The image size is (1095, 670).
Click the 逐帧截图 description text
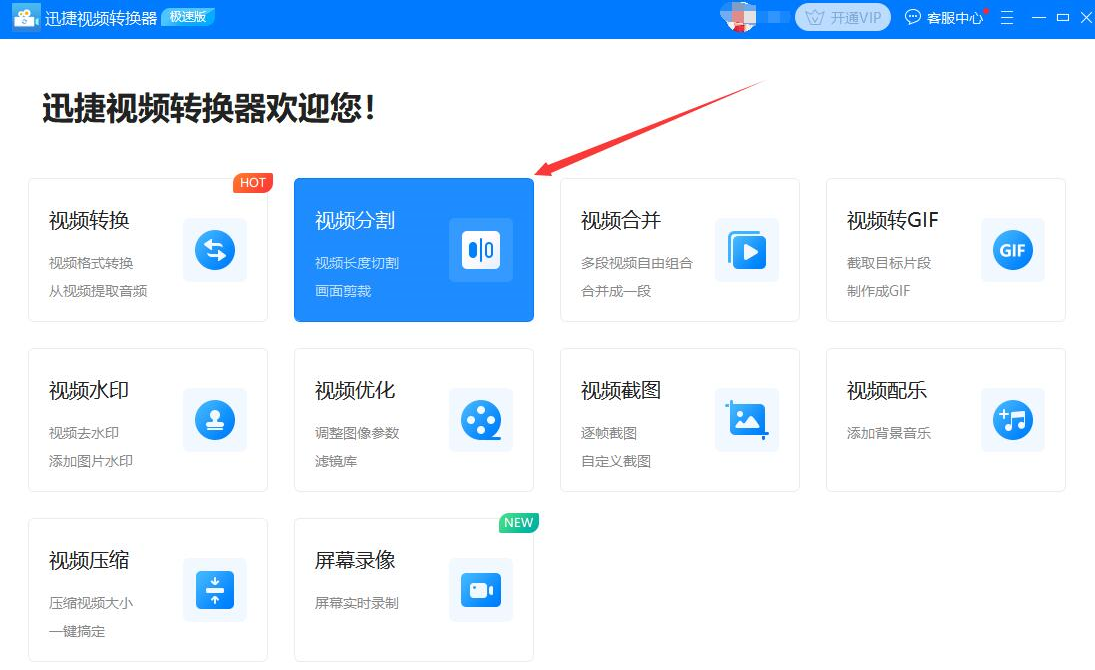609,432
